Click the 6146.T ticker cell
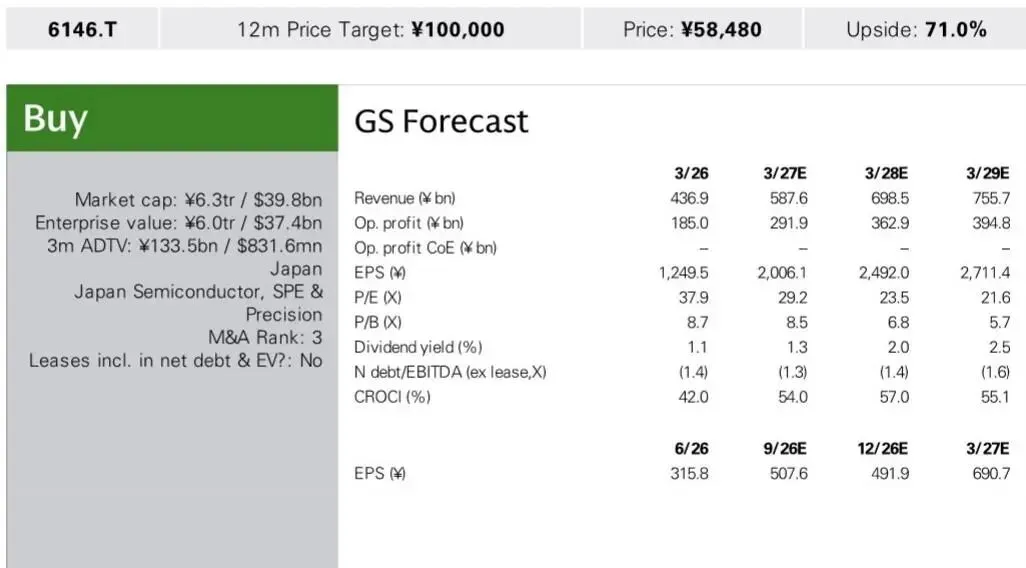Image resolution: width=1026 pixels, height=568 pixels. 82,29
